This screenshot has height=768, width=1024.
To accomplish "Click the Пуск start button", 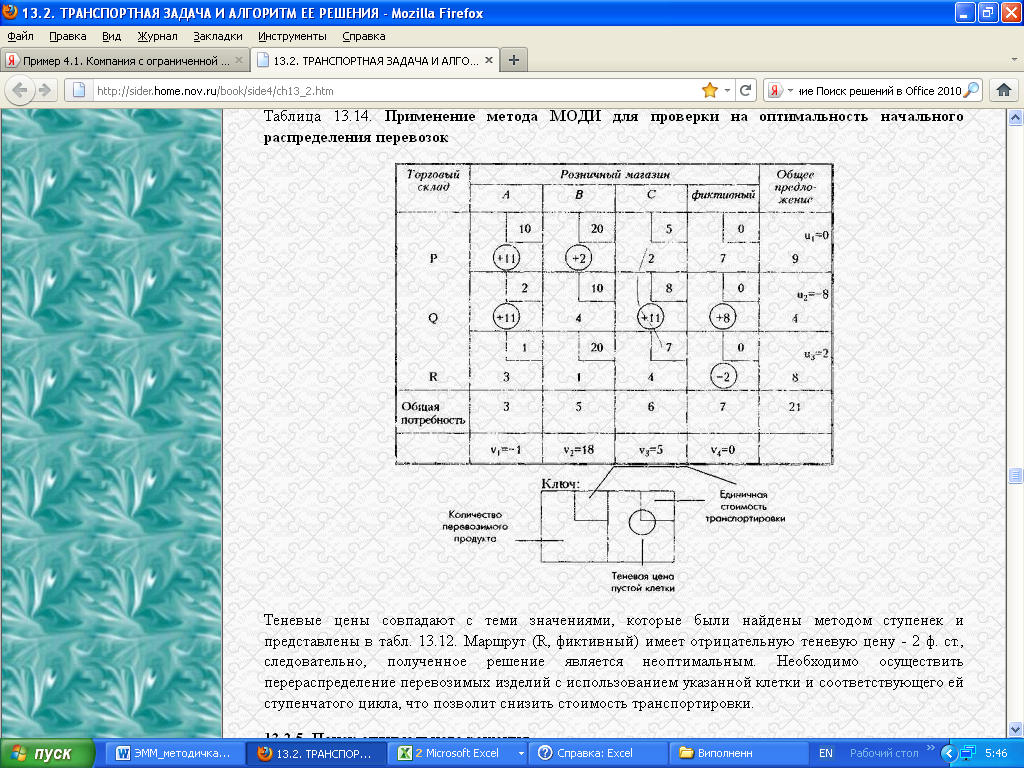I will click(47, 754).
